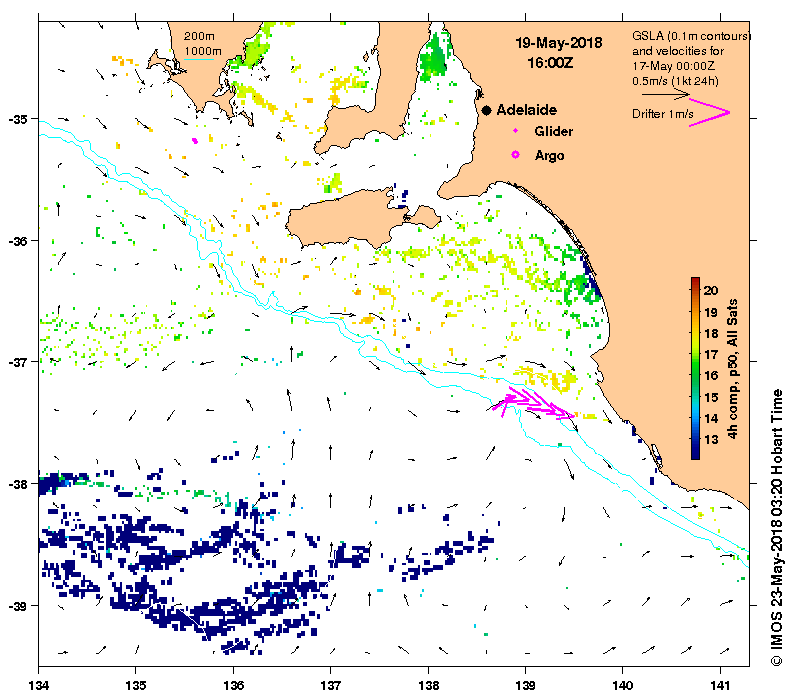
Task: Click the 1000m depth contour label
Action: coord(202,51)
